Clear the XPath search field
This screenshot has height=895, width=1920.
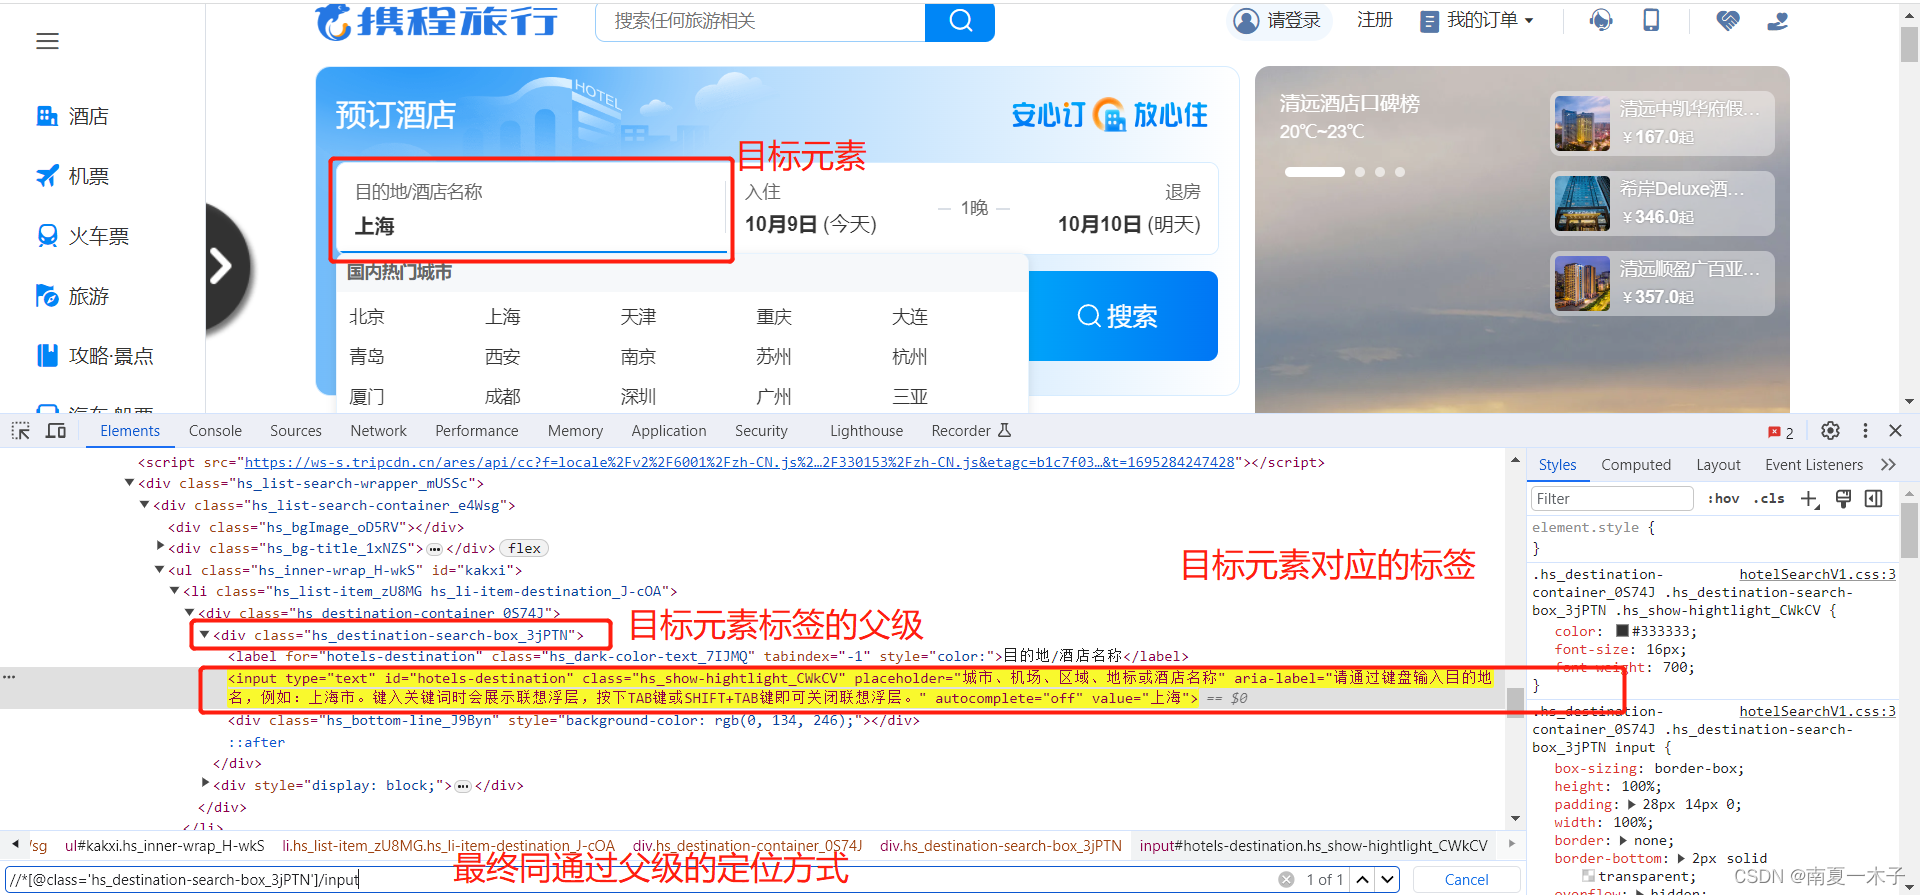click(x=1286, y=880)
